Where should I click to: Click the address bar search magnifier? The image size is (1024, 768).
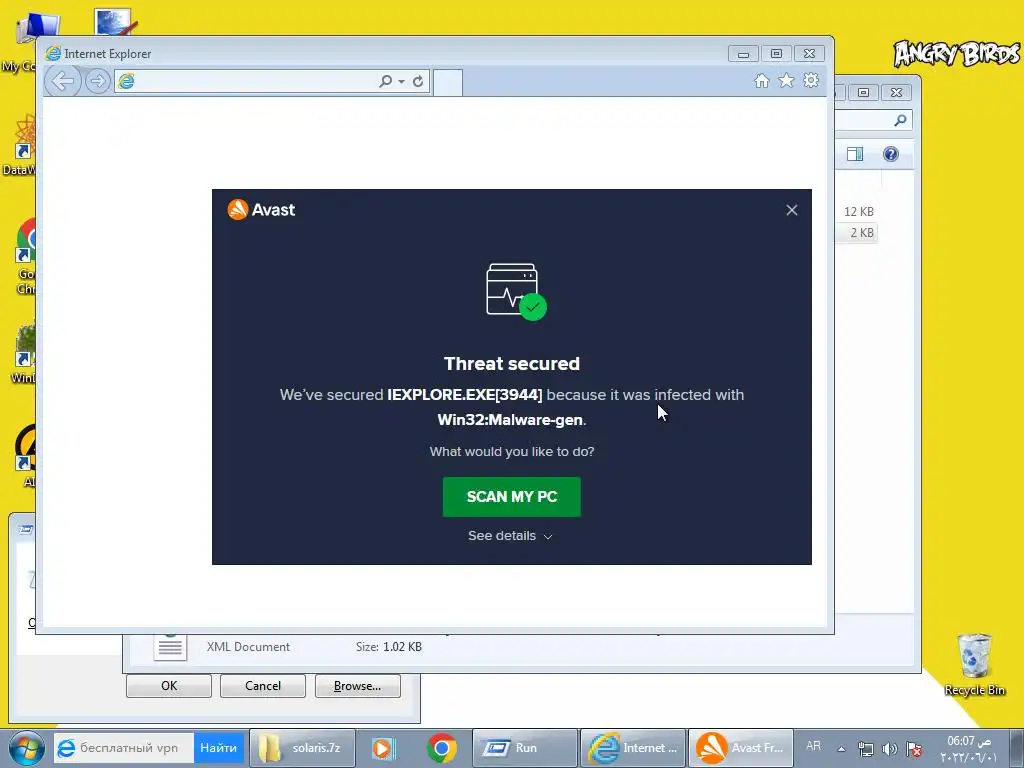385,81
